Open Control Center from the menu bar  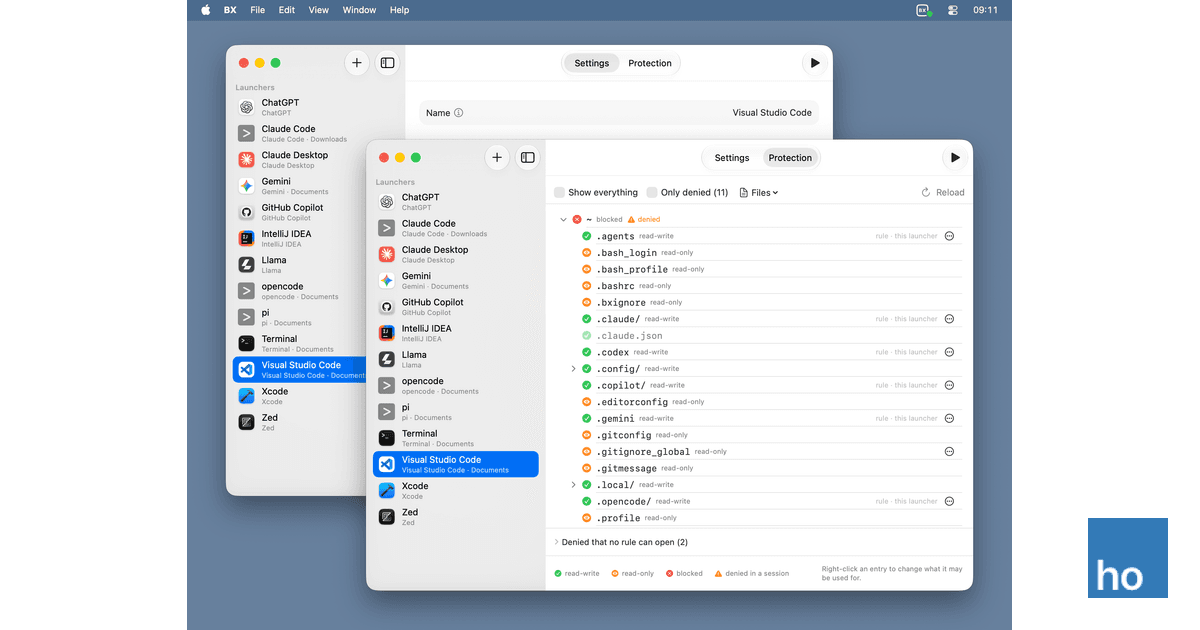click(953, 10)
